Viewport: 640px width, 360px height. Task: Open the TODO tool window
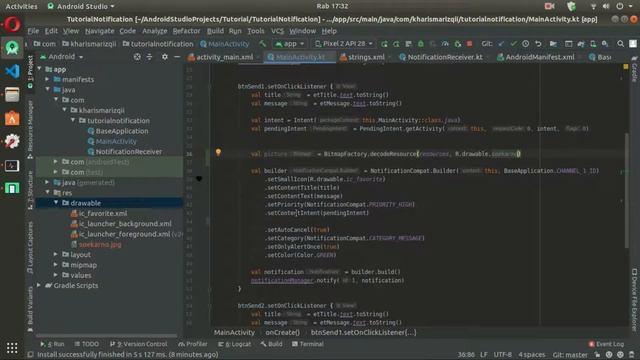coord(87,344)
